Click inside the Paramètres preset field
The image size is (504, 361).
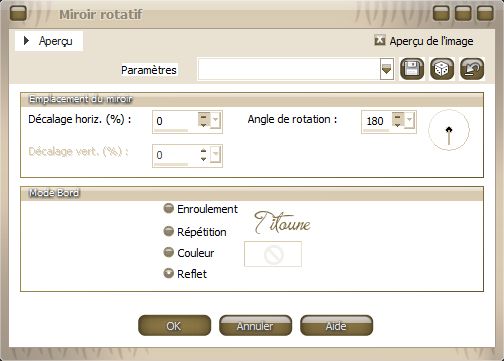tap(289, 69)
